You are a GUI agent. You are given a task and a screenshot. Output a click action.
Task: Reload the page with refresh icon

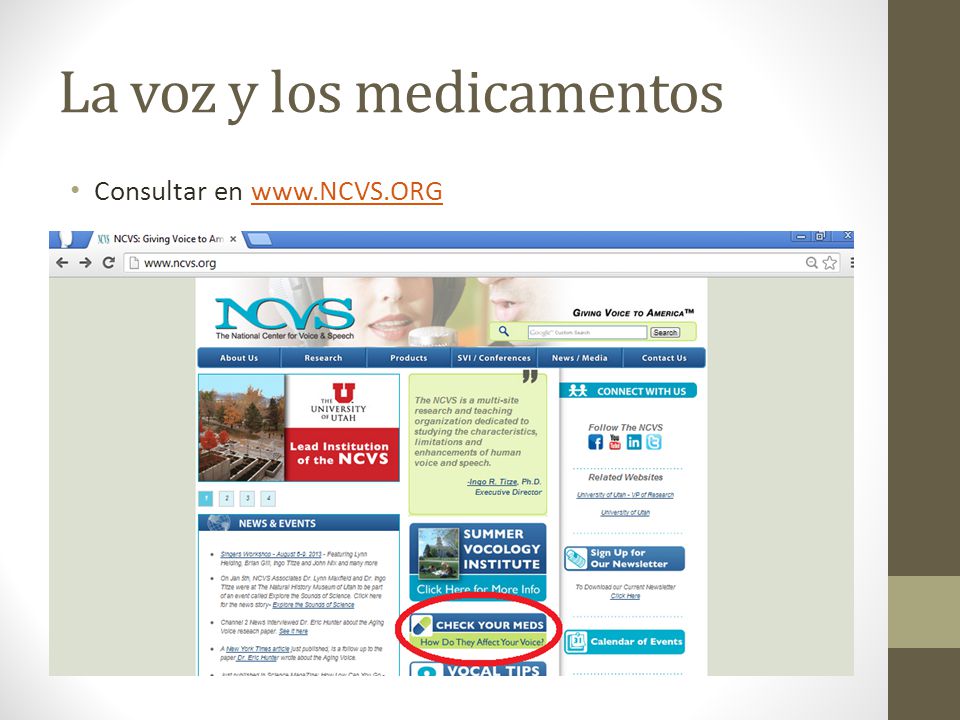pyautogui.click(x=108, y=263)
